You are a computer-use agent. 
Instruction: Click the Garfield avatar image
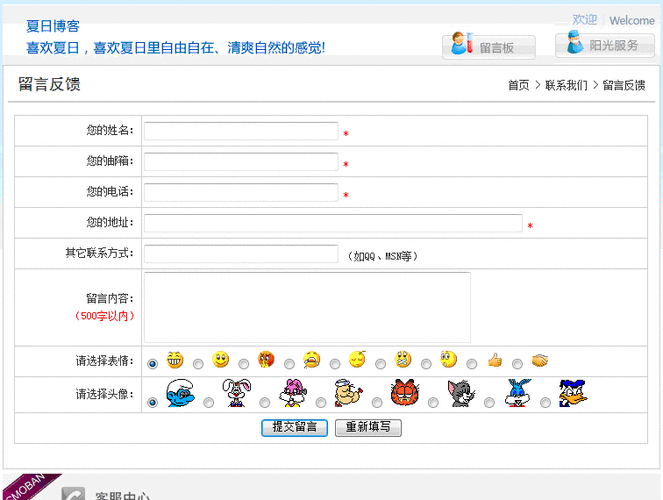point(405,393)
